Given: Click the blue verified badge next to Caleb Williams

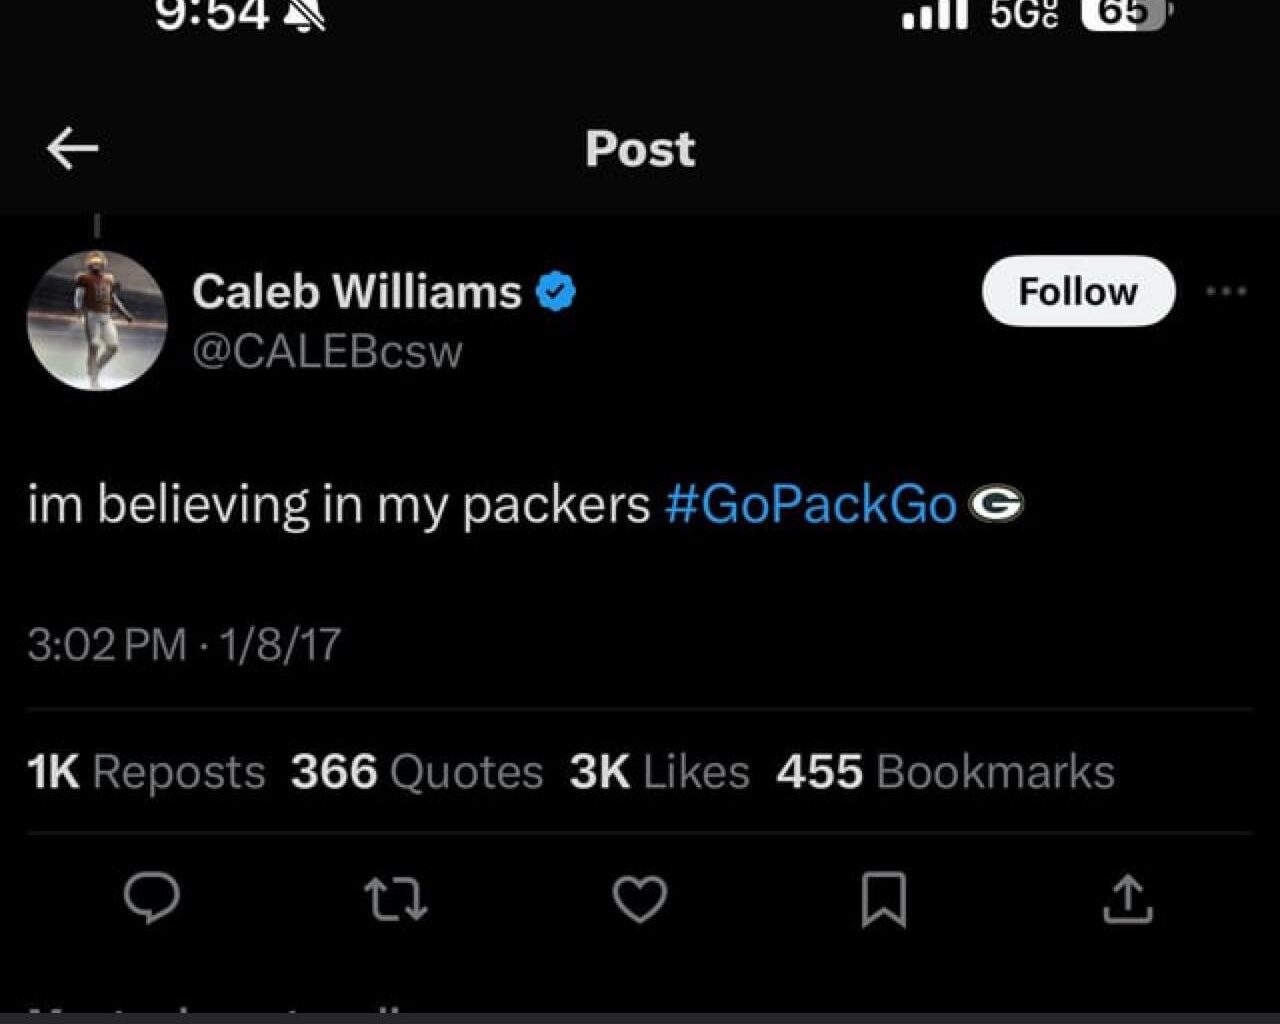Looking at the screenshot, I should [x=556, y=290].
